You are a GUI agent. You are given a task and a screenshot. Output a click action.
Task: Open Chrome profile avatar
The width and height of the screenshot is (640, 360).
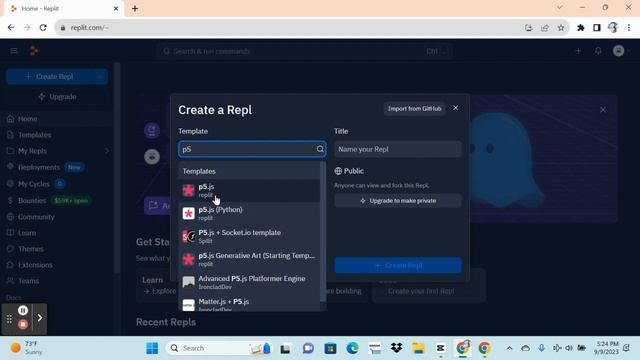click(613, 28)
